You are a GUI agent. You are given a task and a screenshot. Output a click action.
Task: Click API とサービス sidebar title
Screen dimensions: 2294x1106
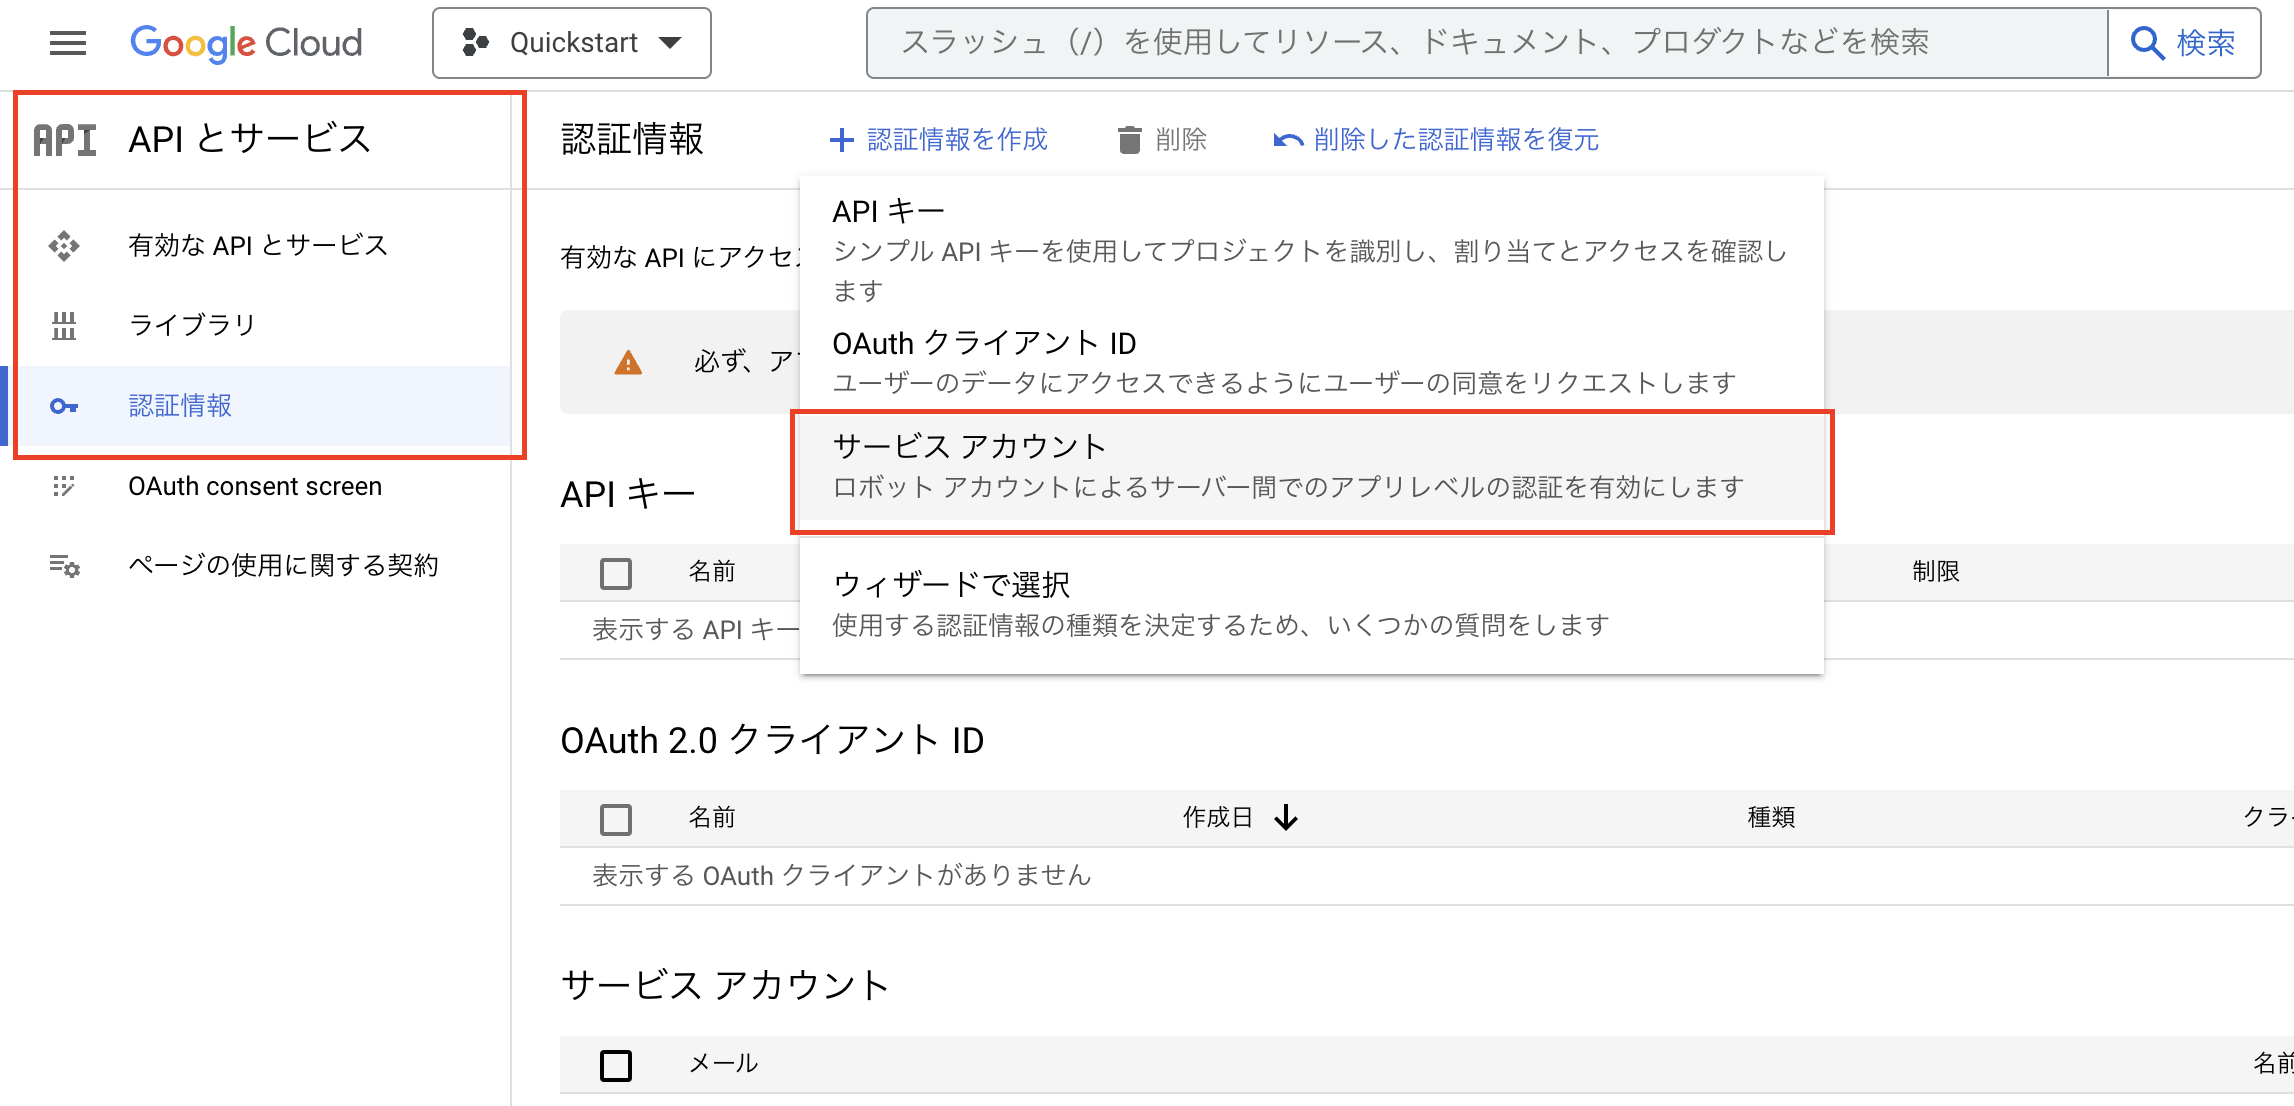point(250,139)
